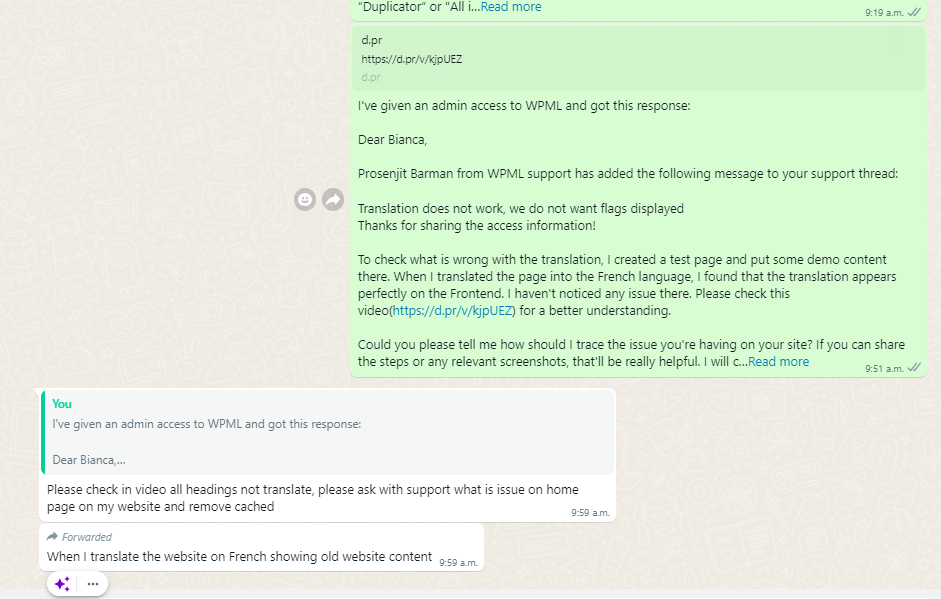Click the emoji reaction smiley icon
The image size is (941, 599).
(x=305, y=199)
